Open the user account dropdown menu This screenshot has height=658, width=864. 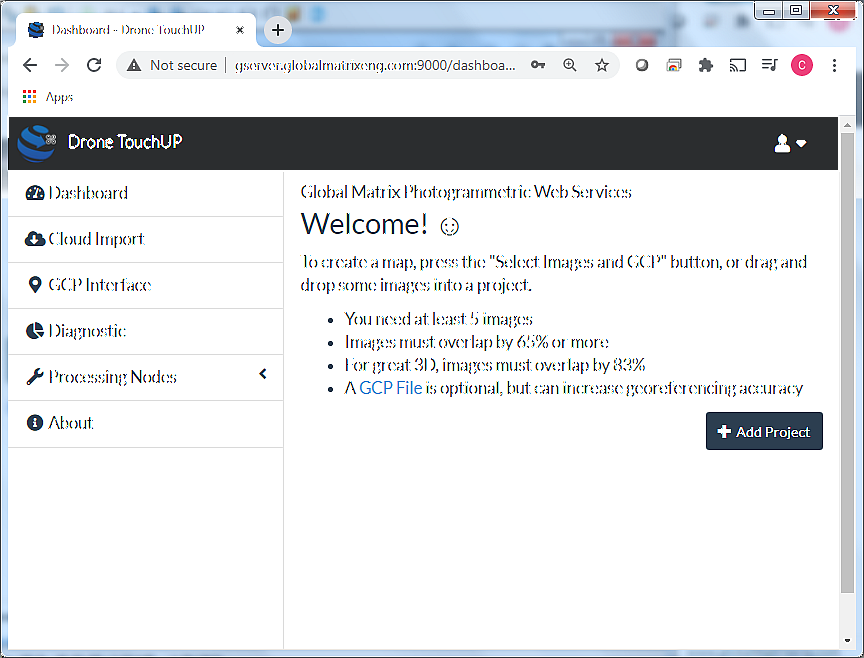790,144
